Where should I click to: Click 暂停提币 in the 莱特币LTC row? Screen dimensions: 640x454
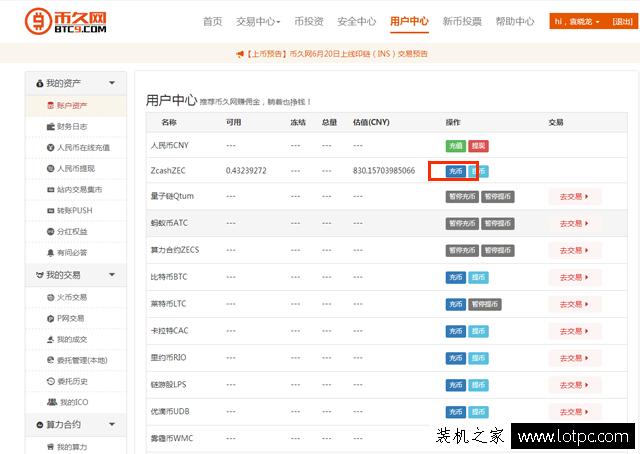click(x=485, y=305)
